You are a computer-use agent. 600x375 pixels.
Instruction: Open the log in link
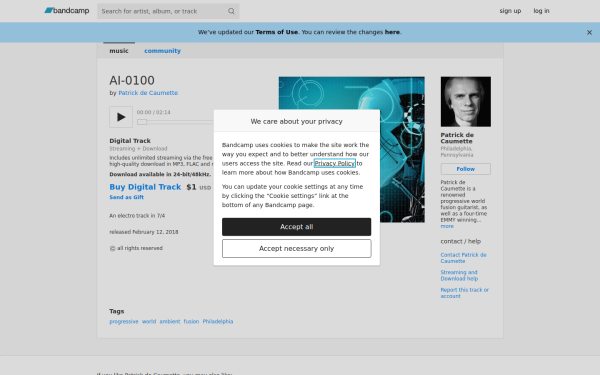[541, 11]
